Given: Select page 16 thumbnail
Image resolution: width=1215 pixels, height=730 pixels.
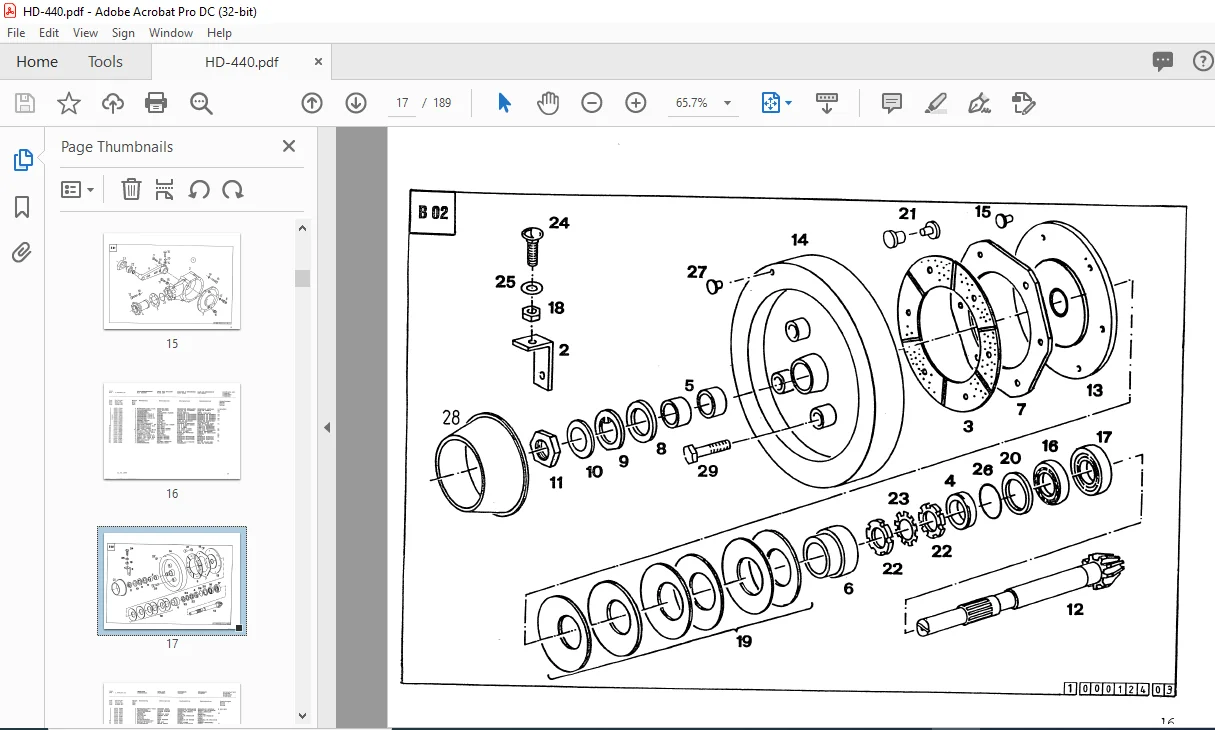Looking at the screenshot, I should tap(172, 432).
